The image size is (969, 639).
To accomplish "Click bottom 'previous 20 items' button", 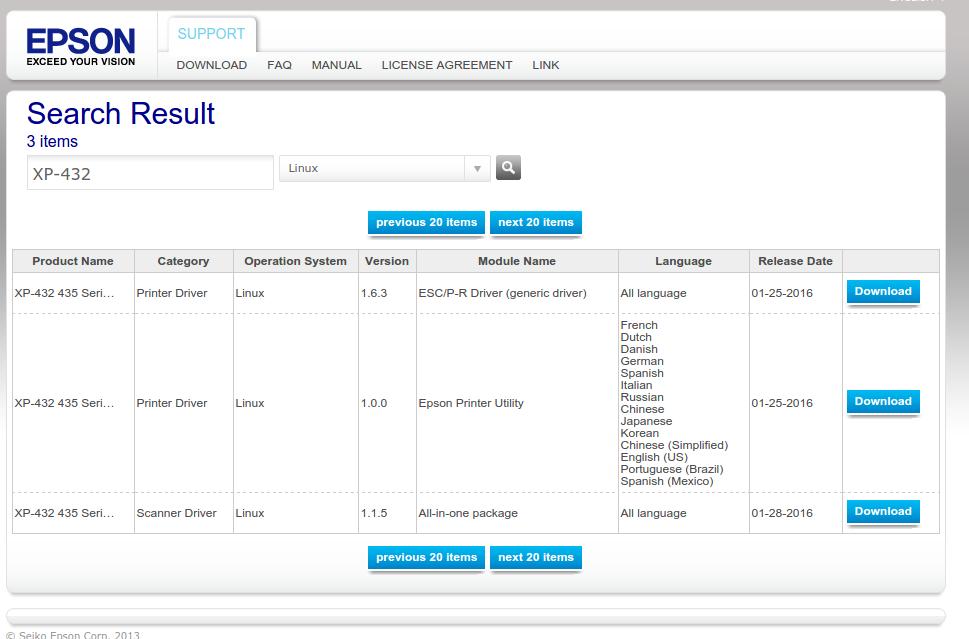I will point(426,557).
